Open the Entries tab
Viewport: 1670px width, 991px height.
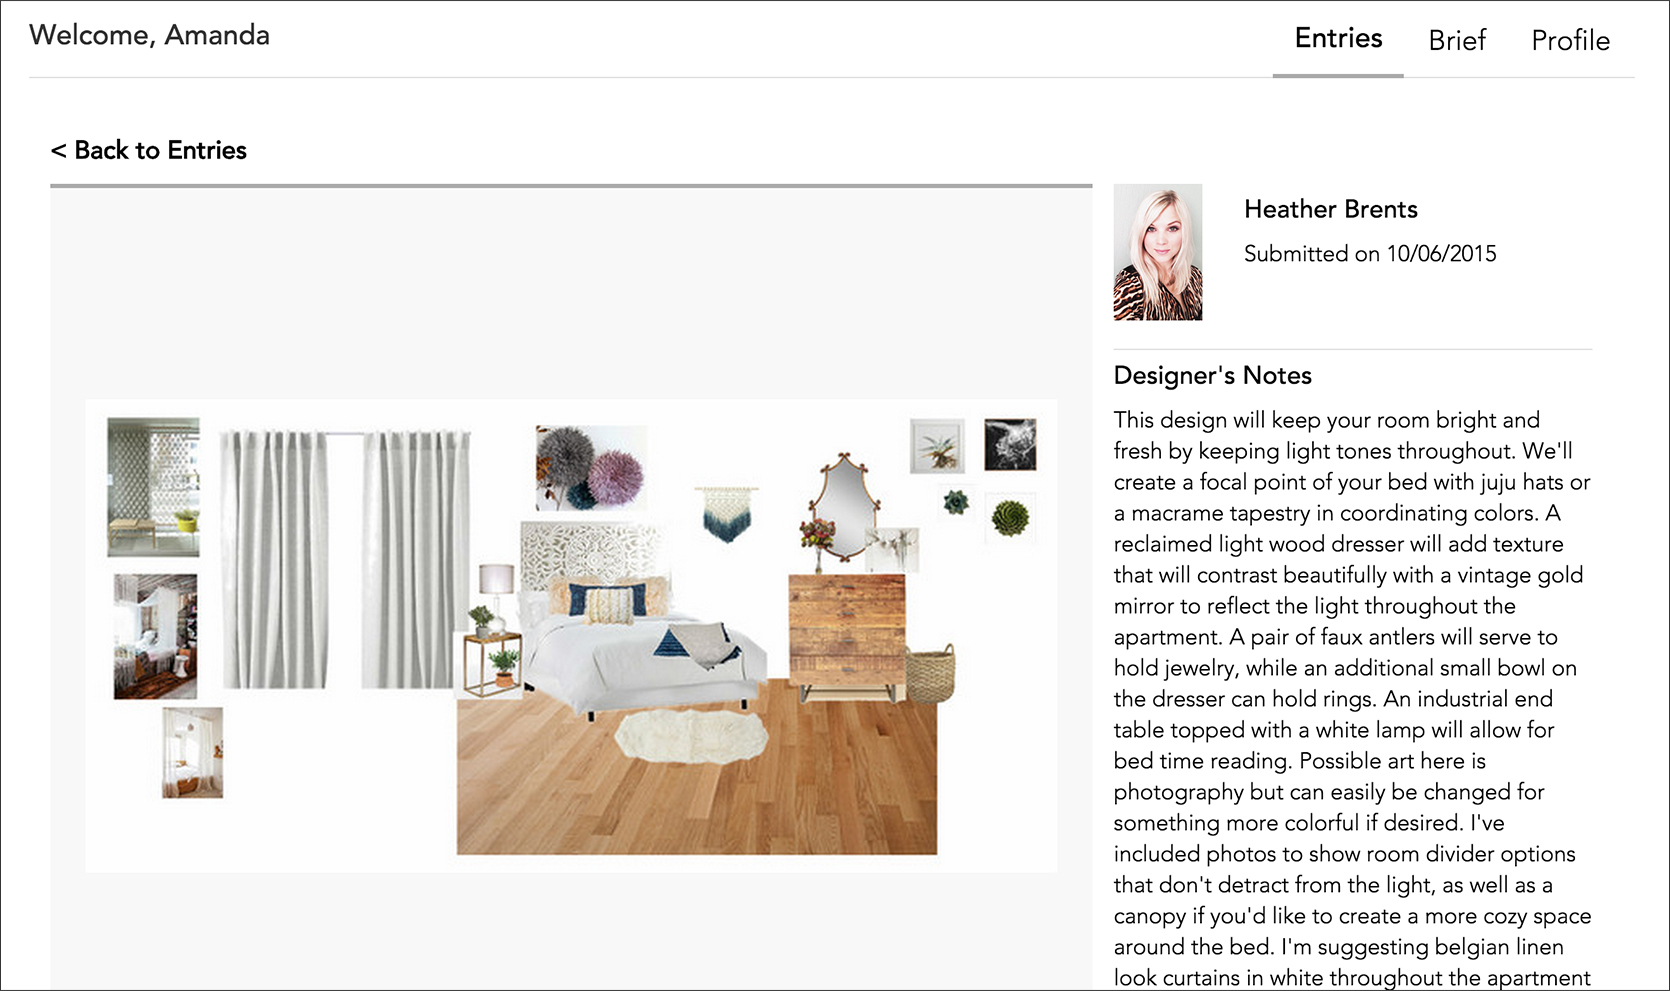coord(1338,38)
